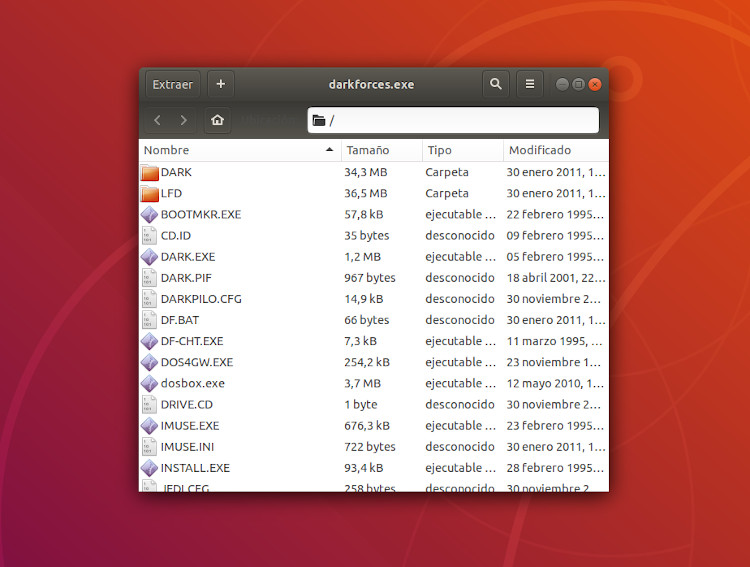Select the DF-CHT.EXE executable icon
The image size is (750, 567).
pyautogui.click(x=150, y=342)
